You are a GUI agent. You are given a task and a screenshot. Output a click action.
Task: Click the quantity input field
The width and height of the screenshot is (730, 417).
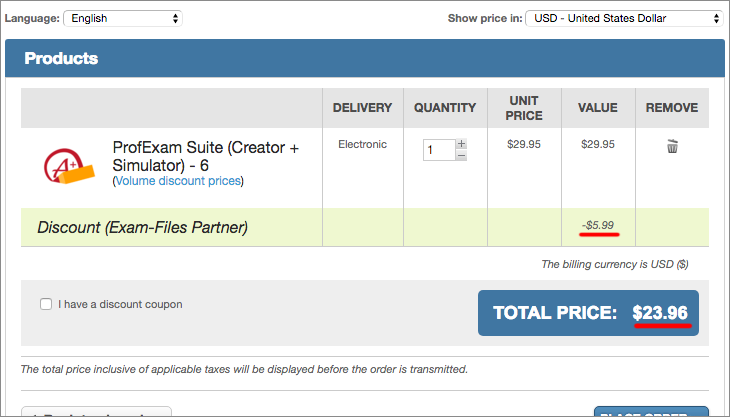[x=438, y=150]
